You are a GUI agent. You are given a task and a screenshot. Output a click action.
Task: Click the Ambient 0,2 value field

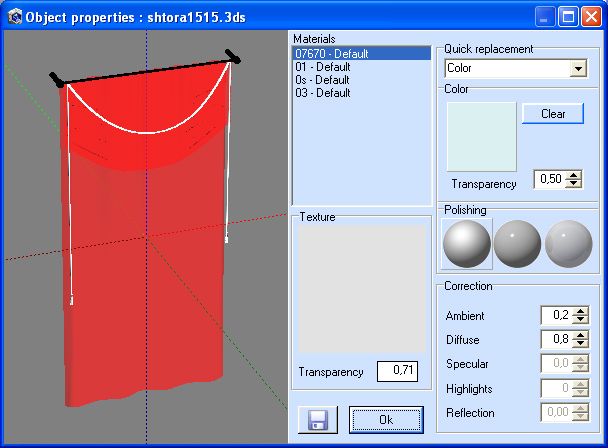coord(556,315)
